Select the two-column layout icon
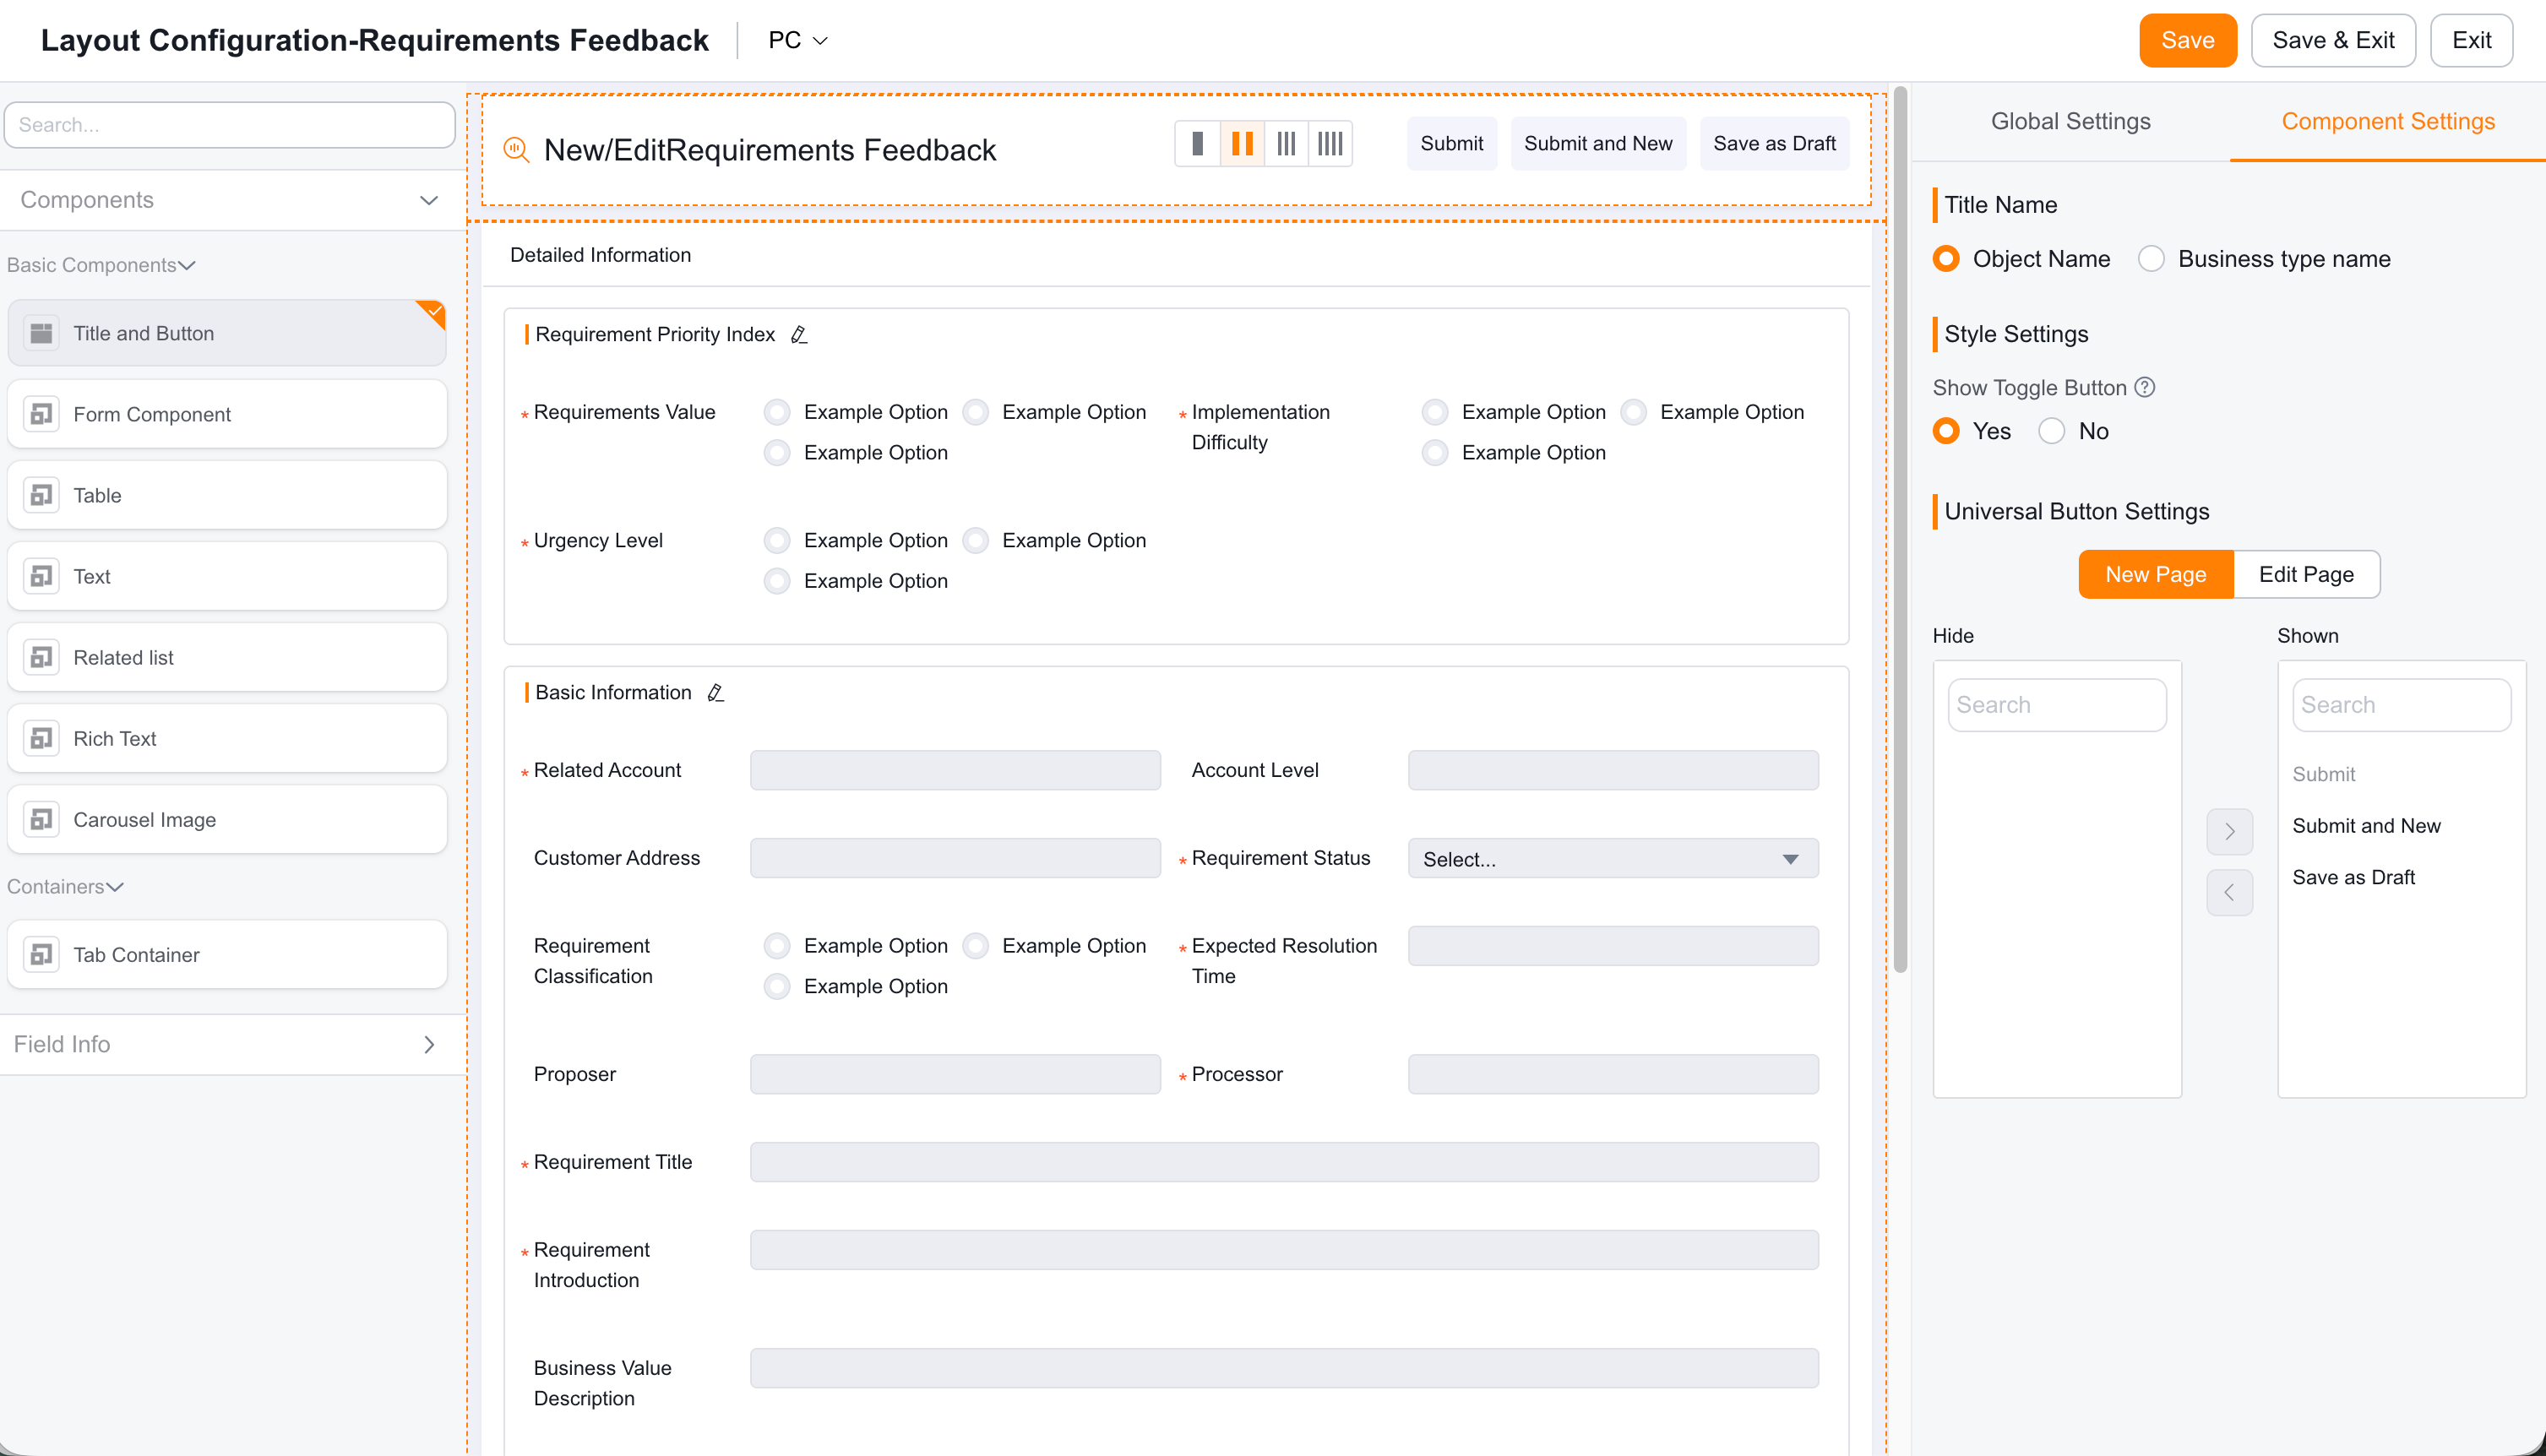2546x1456 pixels. pos(1242,144)
